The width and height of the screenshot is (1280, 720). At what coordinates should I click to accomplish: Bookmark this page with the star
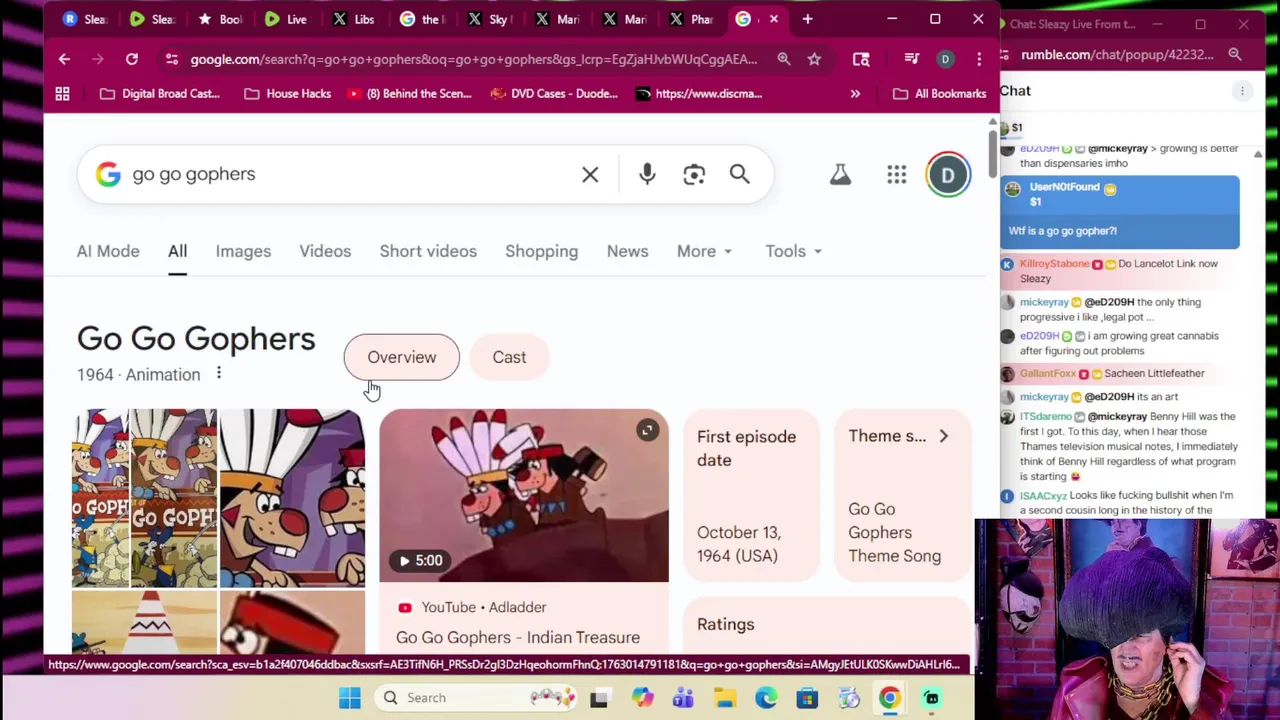[814, 59]
